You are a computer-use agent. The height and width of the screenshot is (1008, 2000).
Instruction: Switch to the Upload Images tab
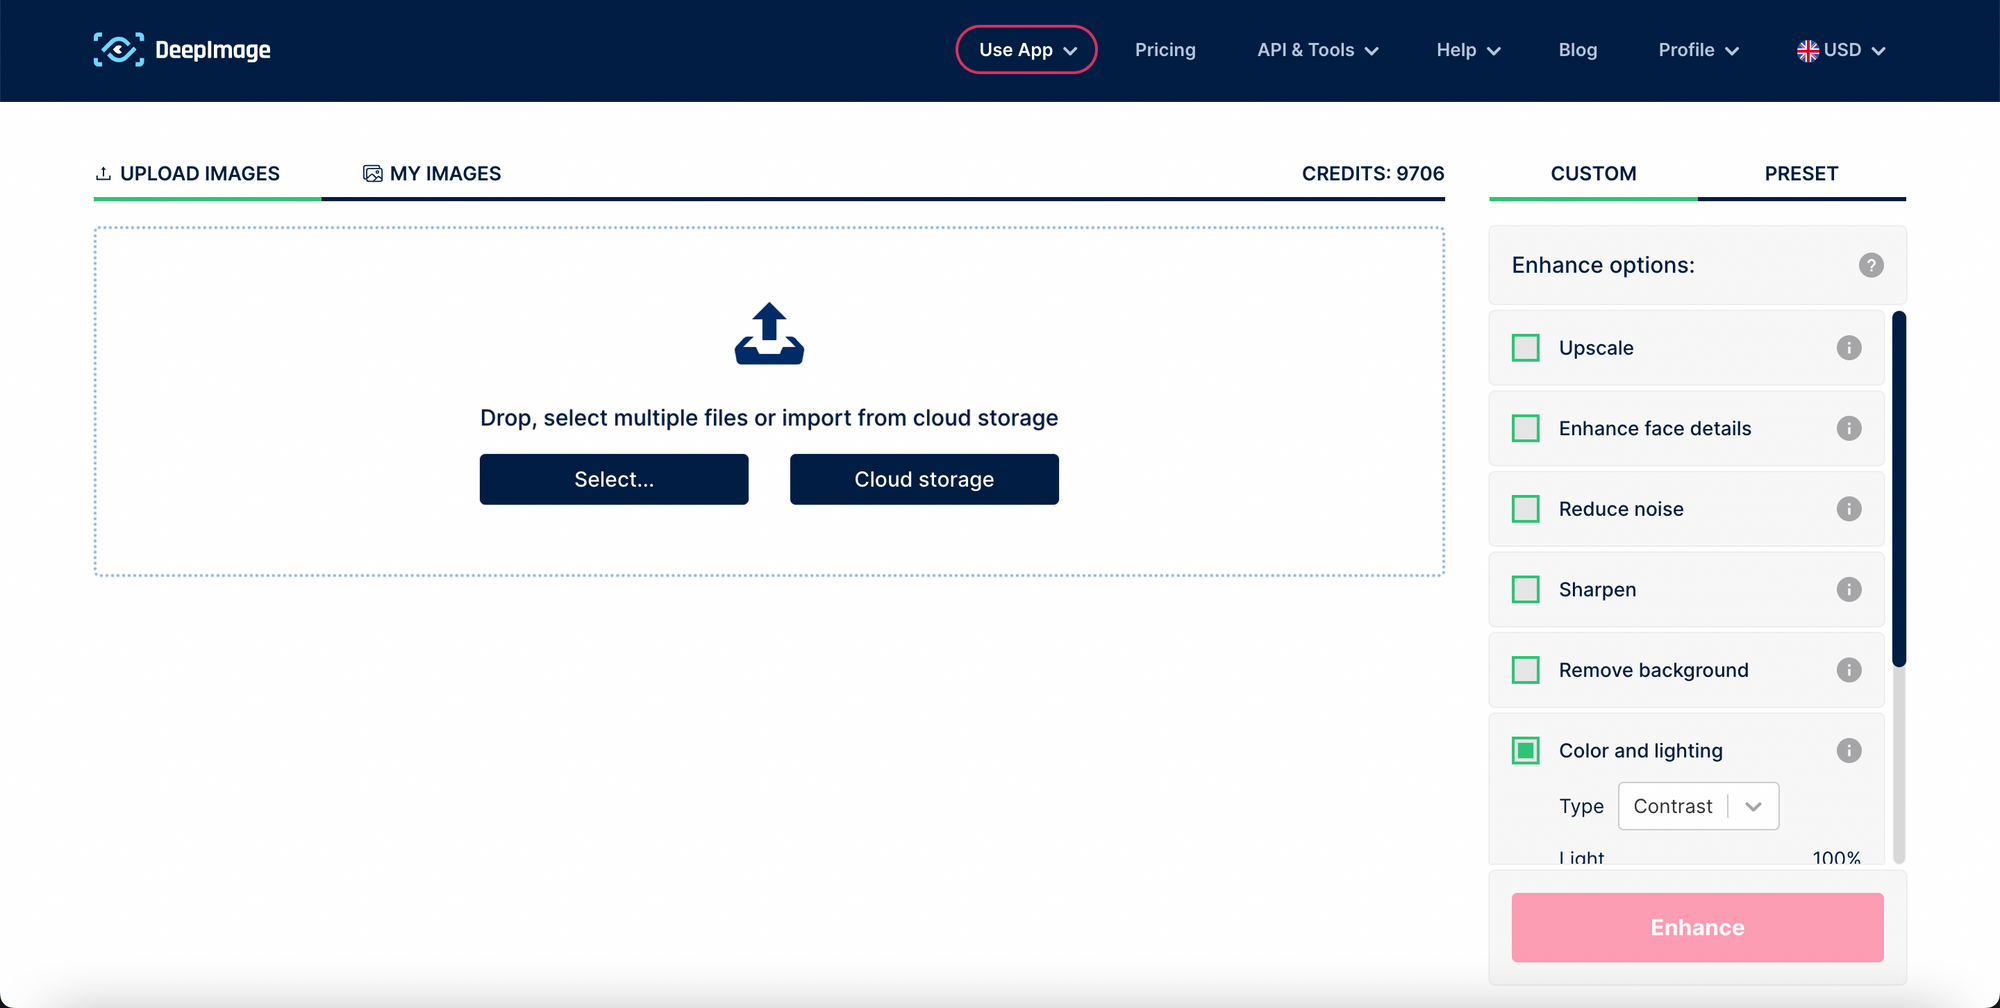pos(188,174)
